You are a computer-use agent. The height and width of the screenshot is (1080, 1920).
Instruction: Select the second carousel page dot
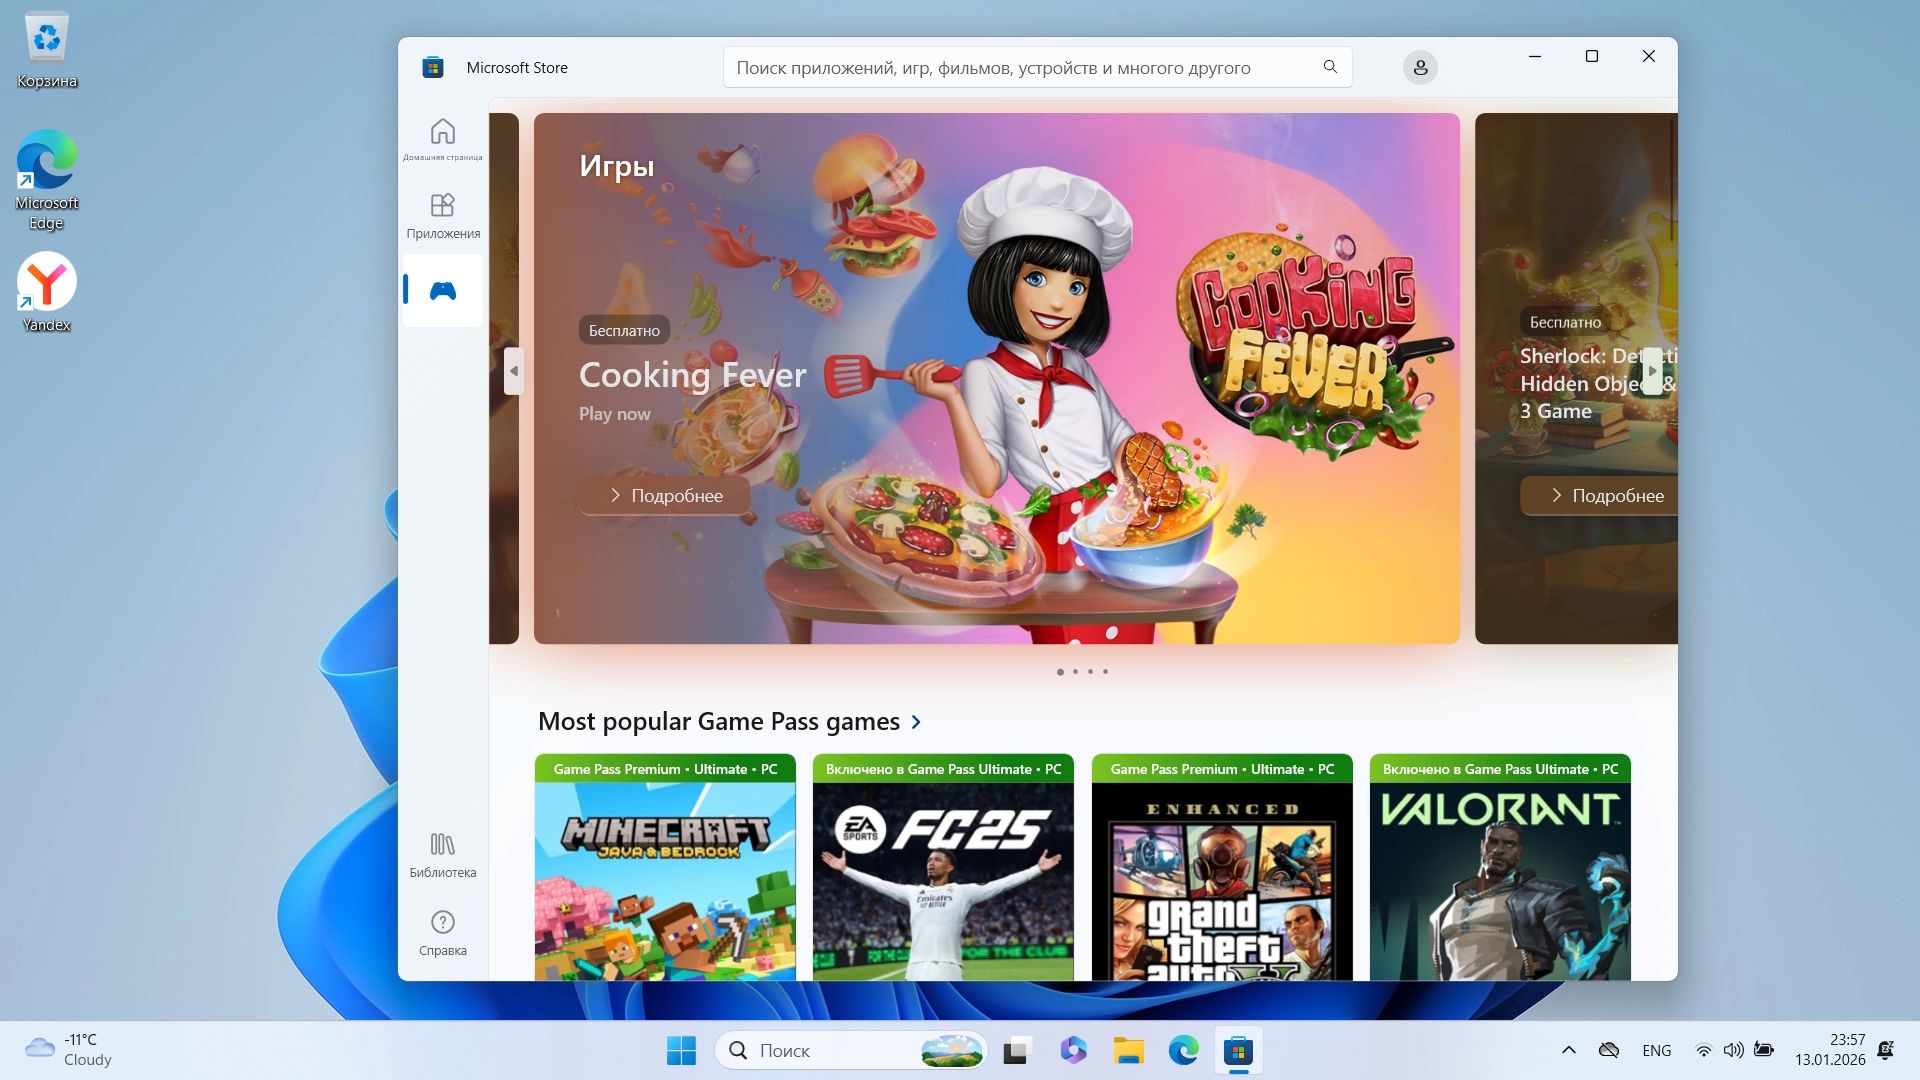(x=1075, y=672)
